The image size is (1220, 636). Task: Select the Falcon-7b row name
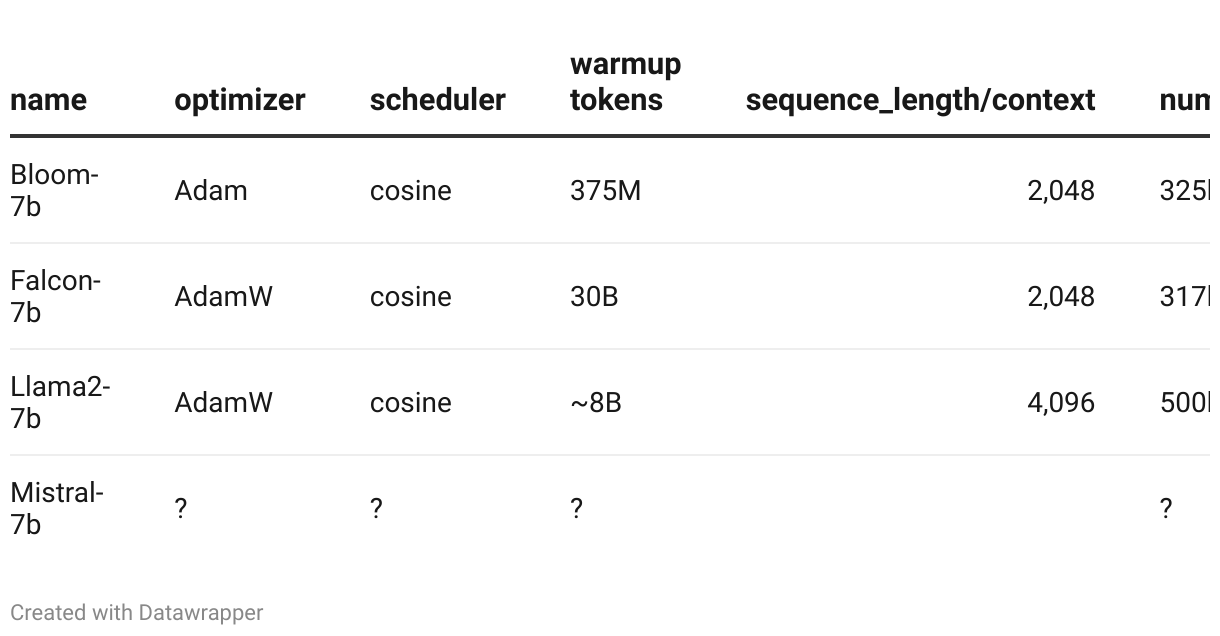point(55,296)
